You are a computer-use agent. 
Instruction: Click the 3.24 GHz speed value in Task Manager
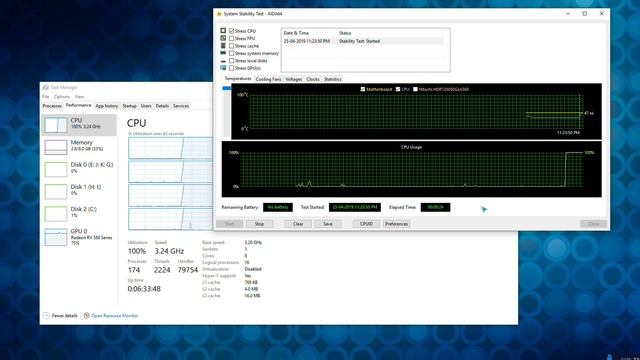pyautogui.click(x=169, y=251)
